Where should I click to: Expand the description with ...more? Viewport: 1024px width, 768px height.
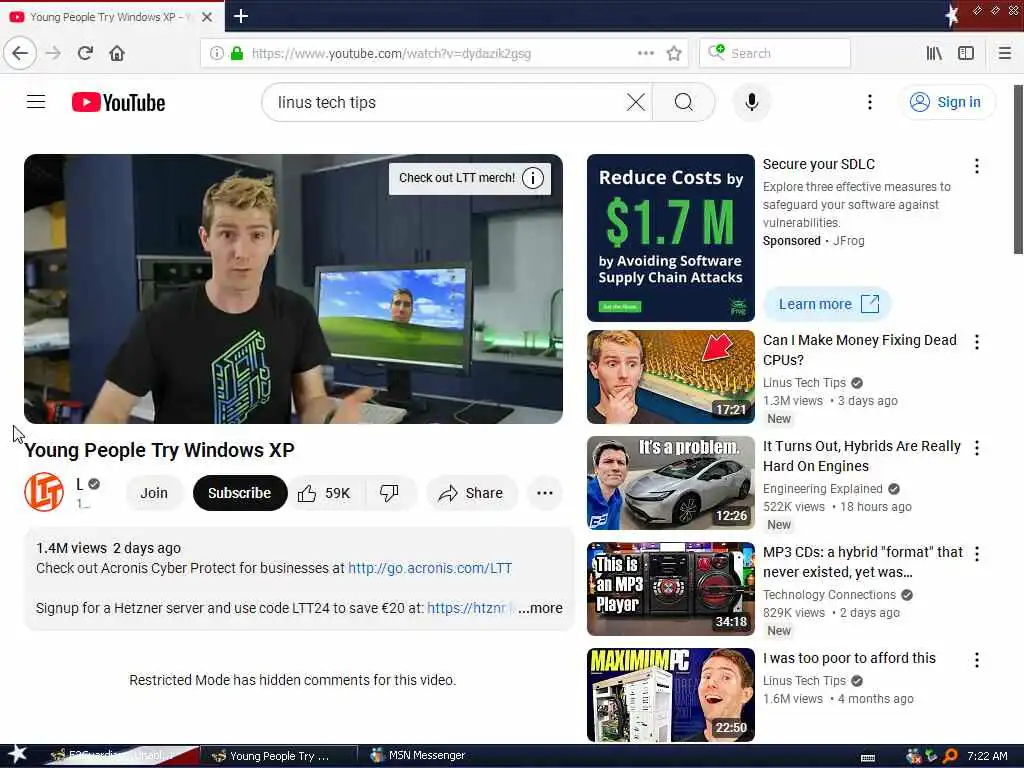[x=540, y=608]
